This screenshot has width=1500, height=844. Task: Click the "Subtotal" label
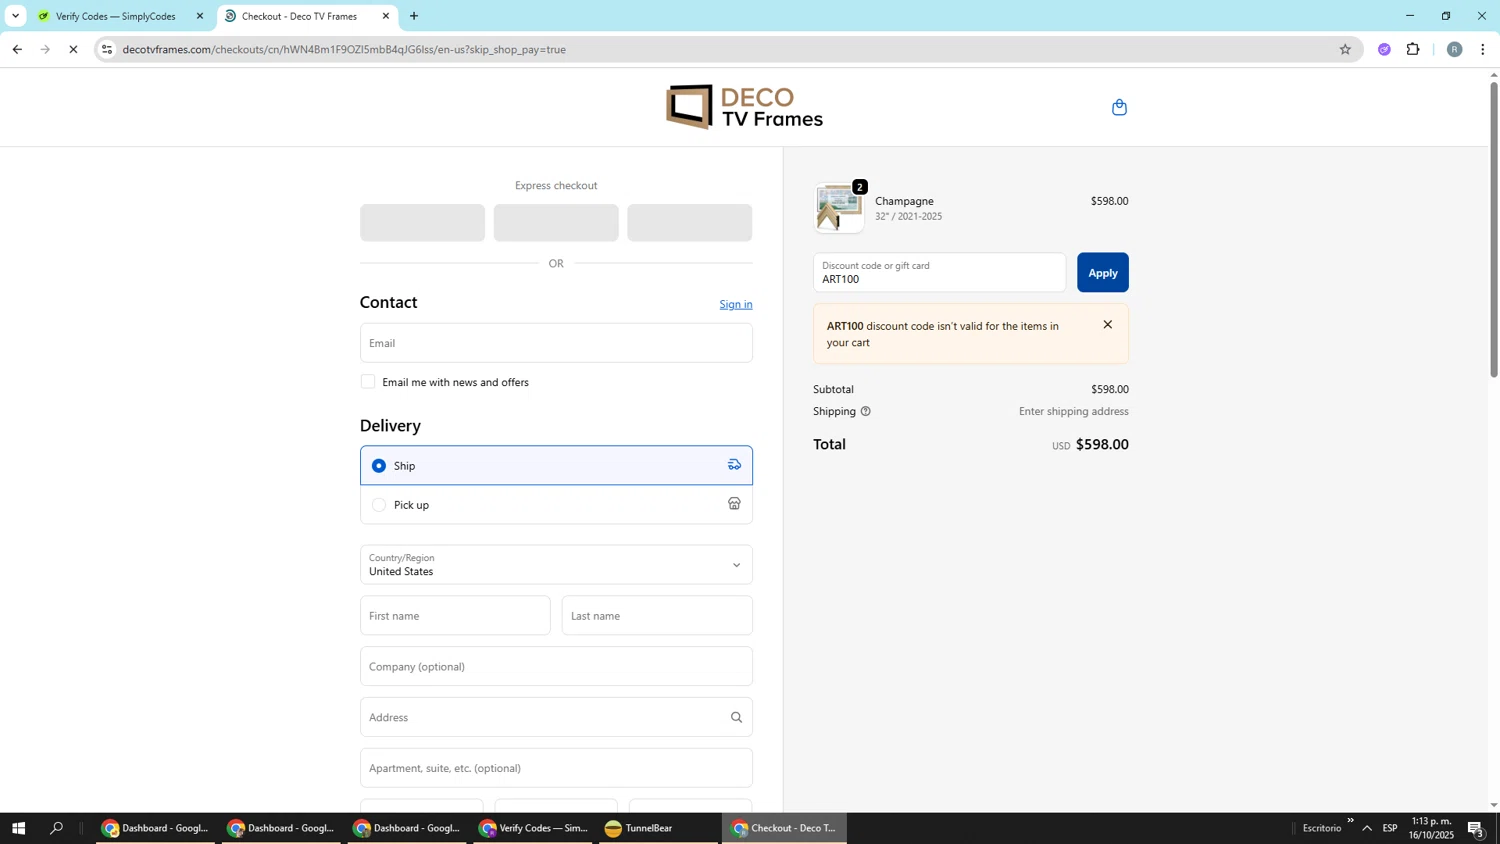833,389
